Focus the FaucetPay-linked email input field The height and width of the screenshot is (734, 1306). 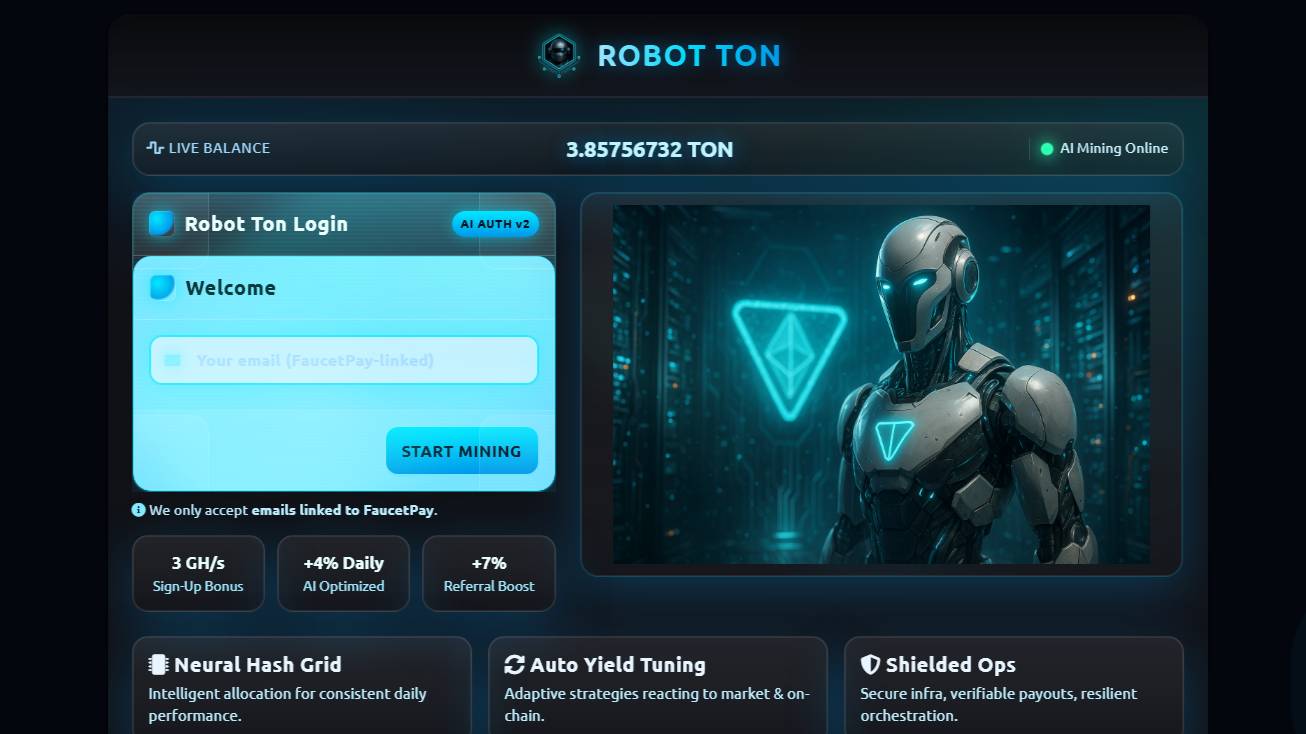click(344, 360)
